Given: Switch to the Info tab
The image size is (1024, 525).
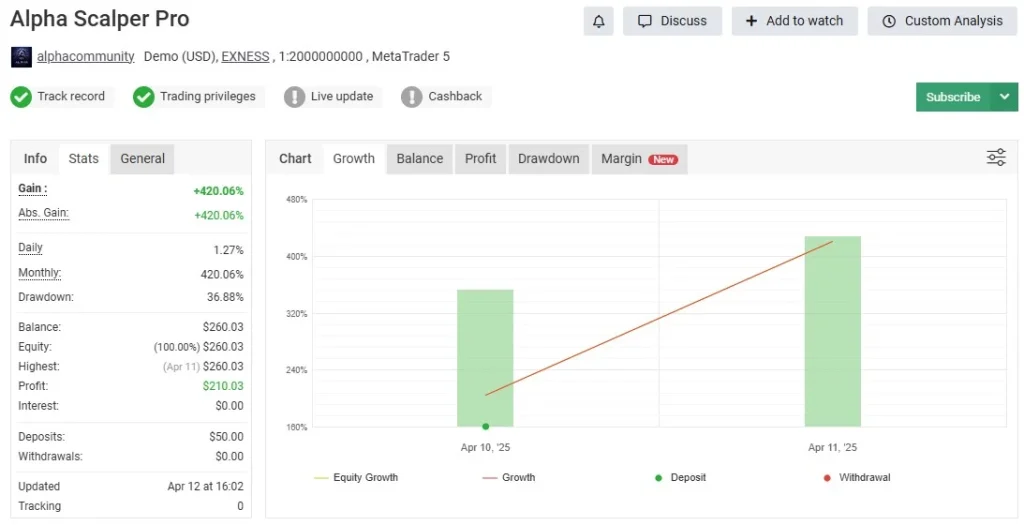Looking at the screenshot, I should pos(35,159).
